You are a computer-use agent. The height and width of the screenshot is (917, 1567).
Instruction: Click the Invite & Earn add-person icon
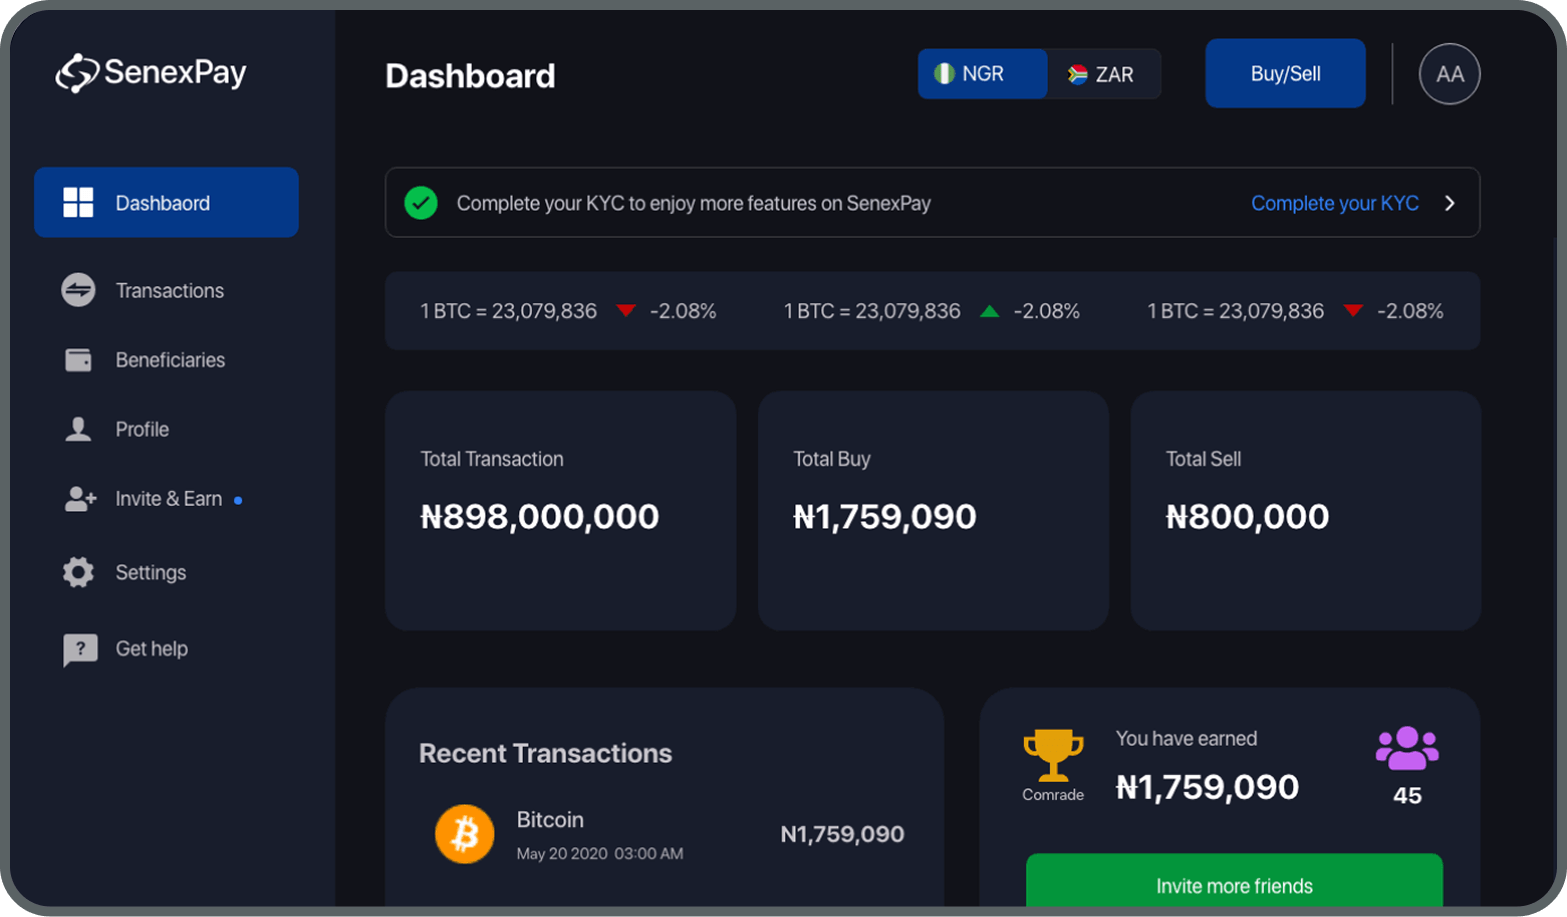coord(78,499)
